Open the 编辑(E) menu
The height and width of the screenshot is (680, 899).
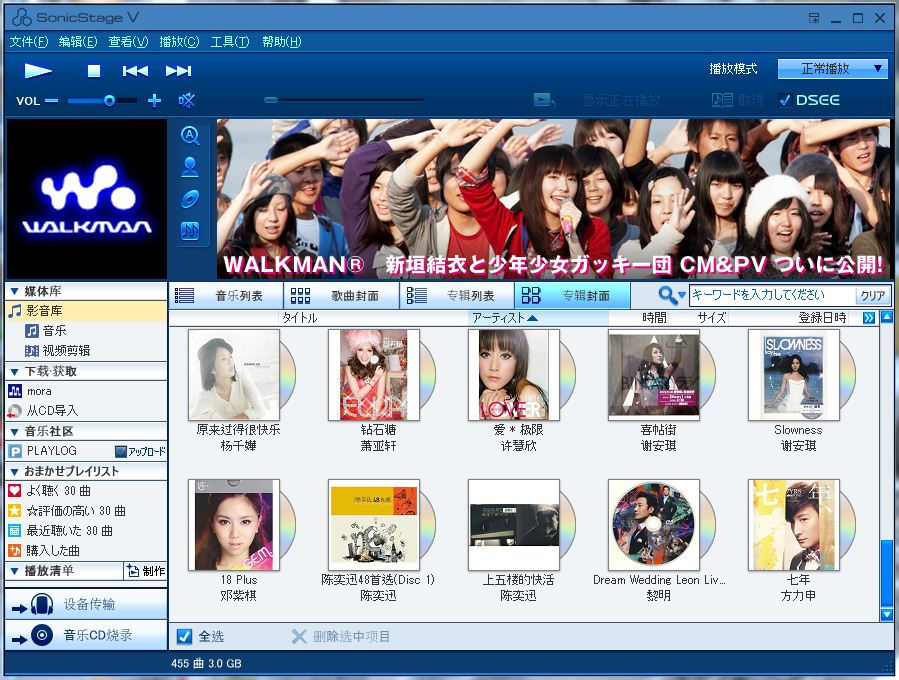[x=78, y=42]
